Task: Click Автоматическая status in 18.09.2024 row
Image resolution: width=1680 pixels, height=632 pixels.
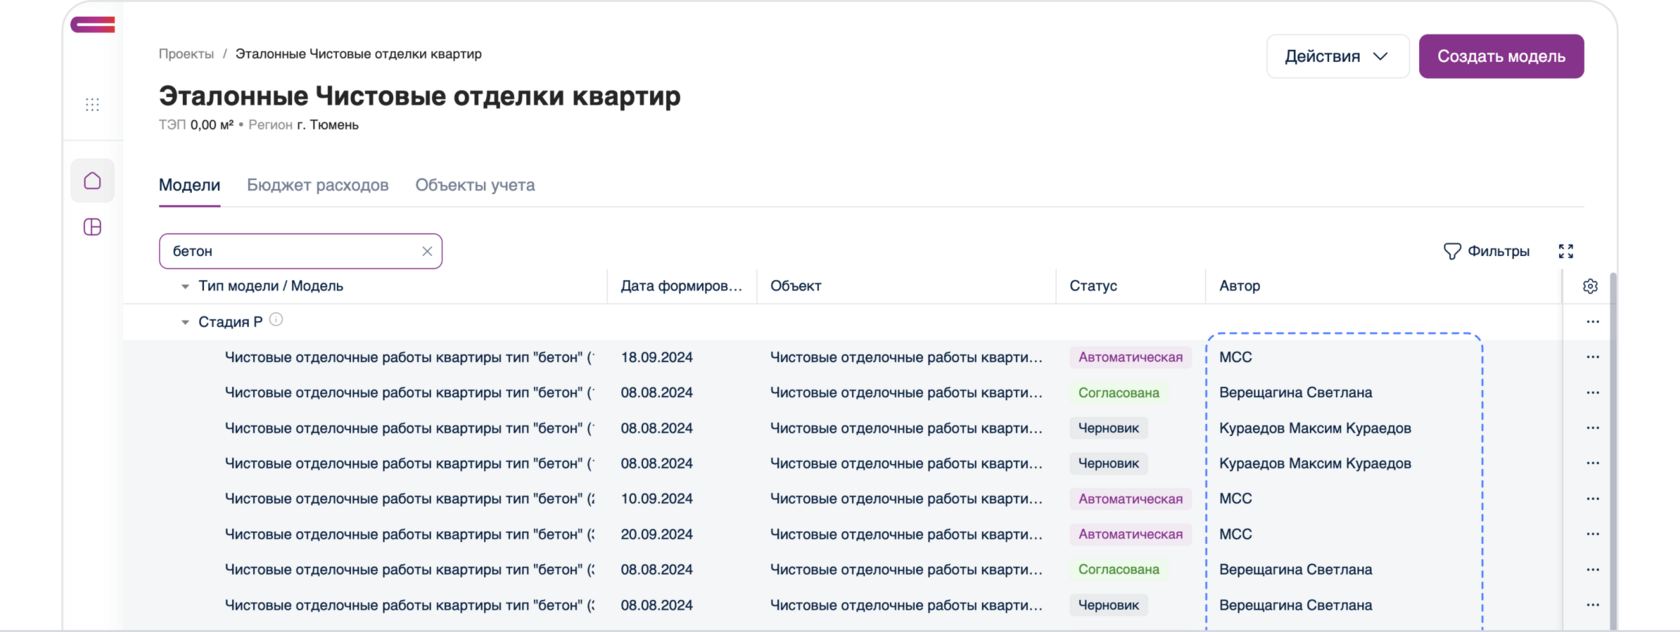Action: click(1130, 357)
